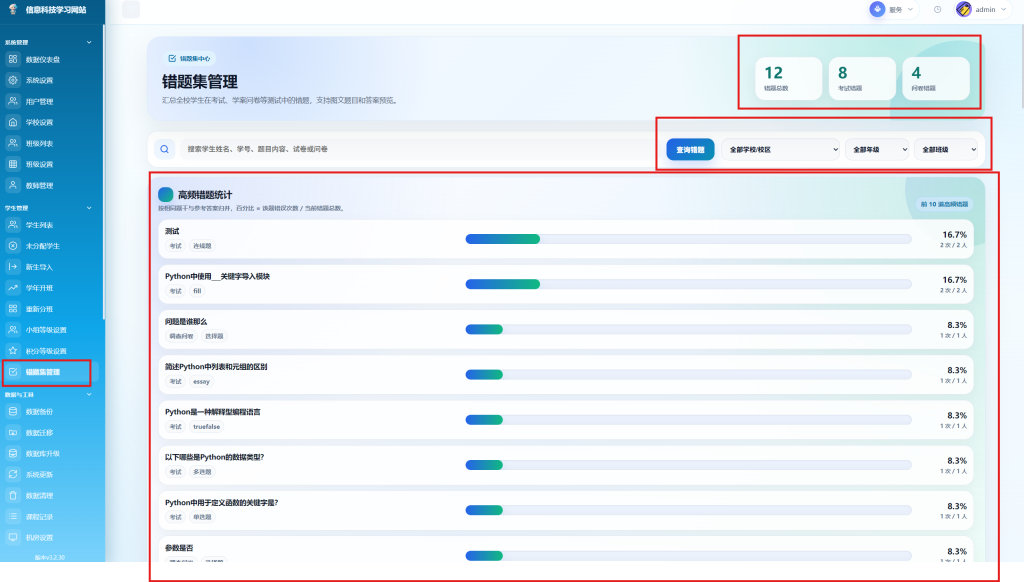
Task: Open 数据清理 with the trash icon
Action: [13, 495]
